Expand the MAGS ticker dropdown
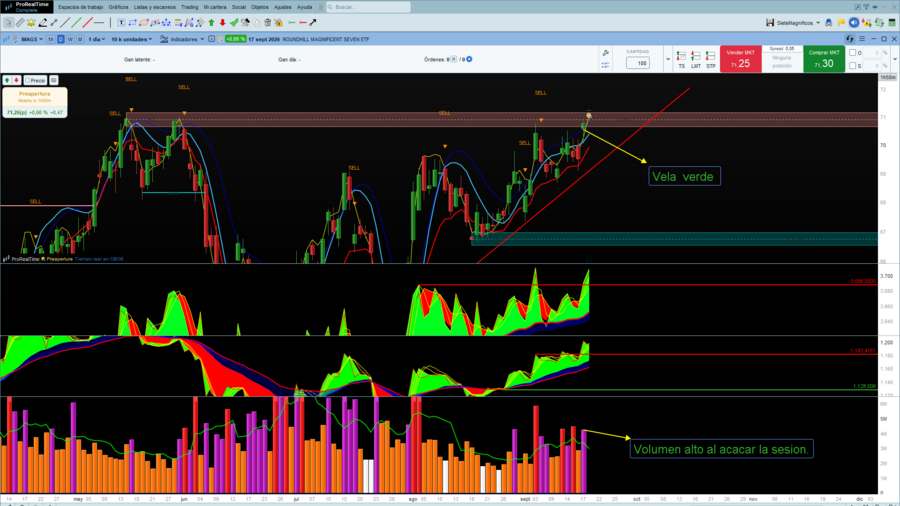This screenshot has height=506, width=900. point(32,39)
